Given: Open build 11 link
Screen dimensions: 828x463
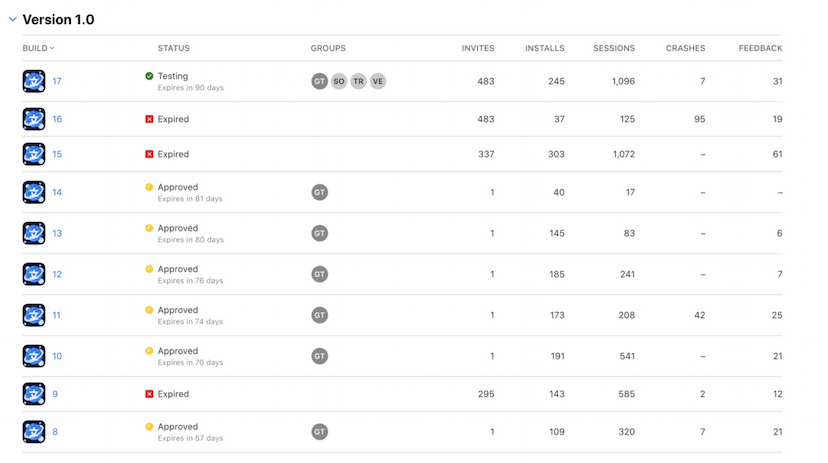Looking at the screenshot, I should [57, 315].
